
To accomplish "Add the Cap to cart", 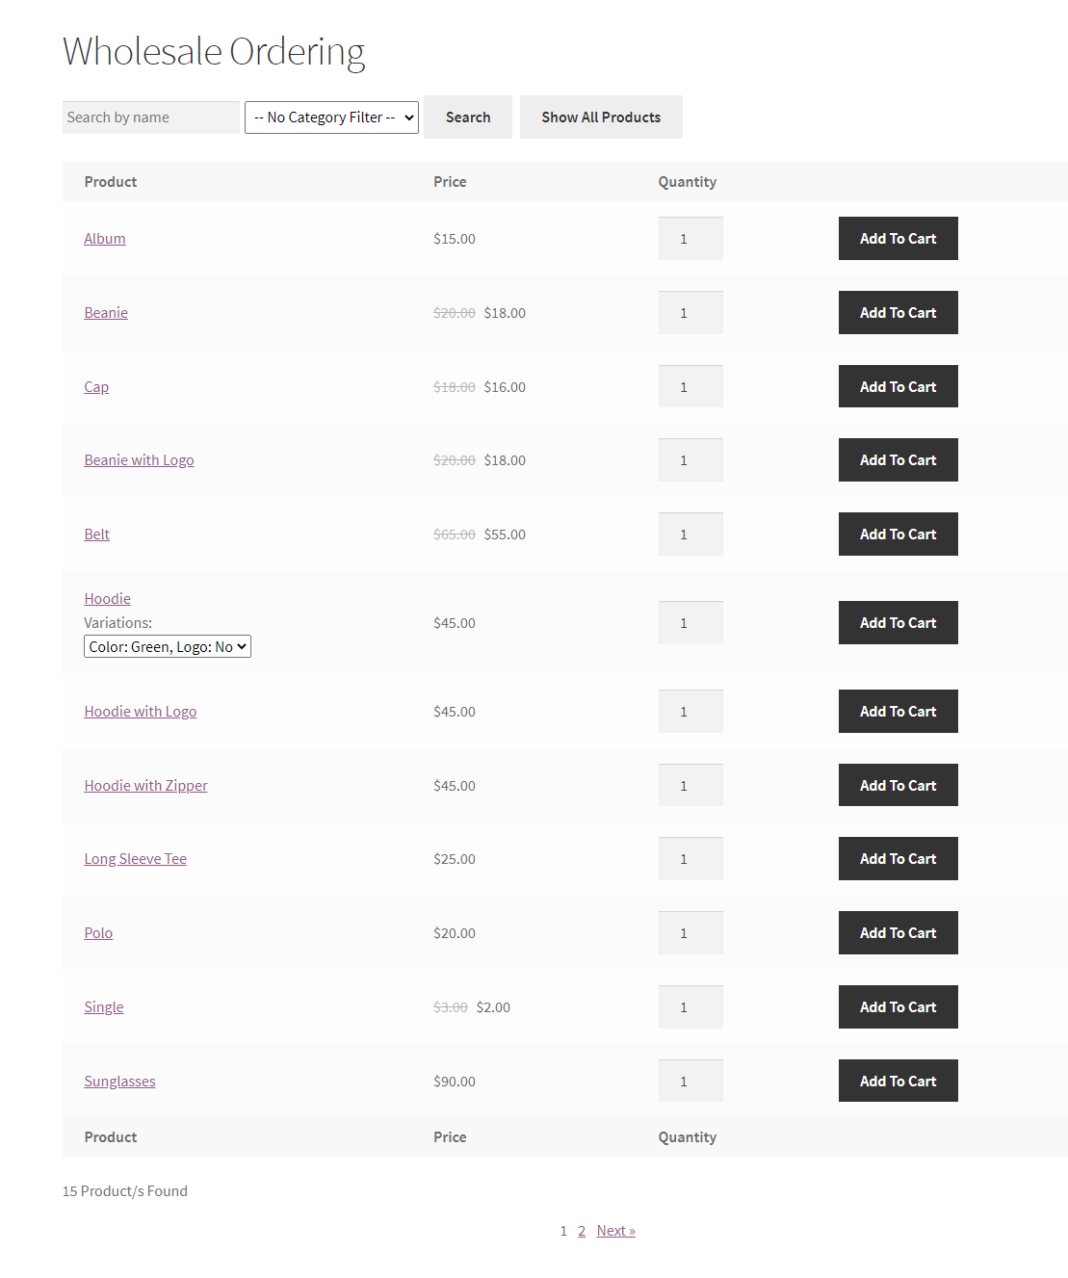I will [897, 386].
